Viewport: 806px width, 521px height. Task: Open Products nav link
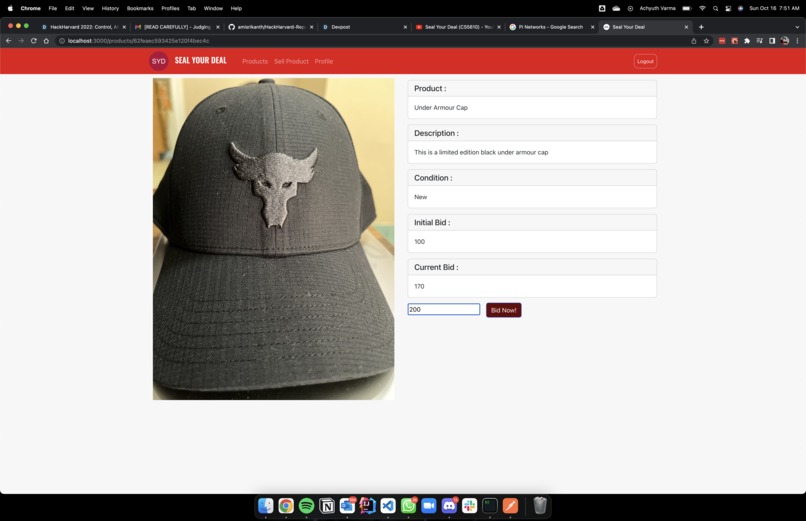(255, 61)
